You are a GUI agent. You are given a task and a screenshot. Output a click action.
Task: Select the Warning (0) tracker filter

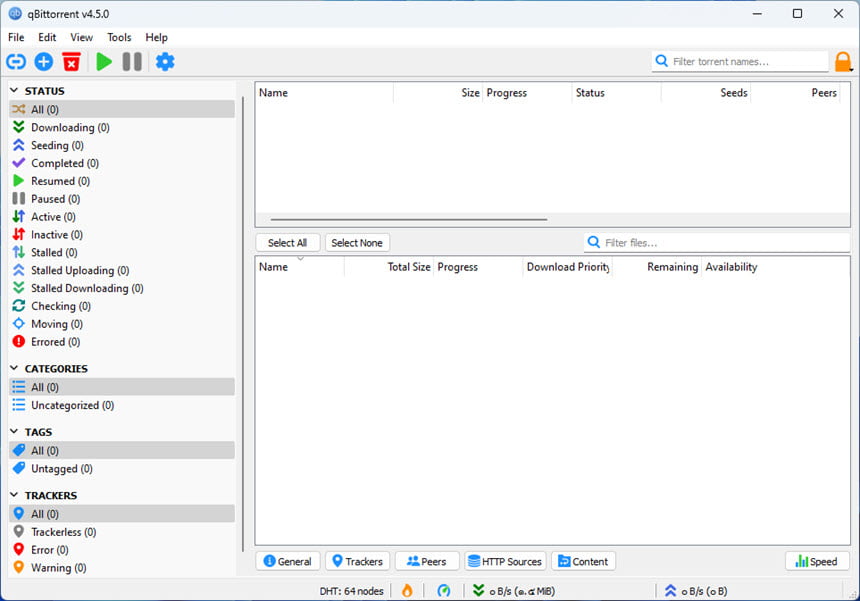(122, 568)
